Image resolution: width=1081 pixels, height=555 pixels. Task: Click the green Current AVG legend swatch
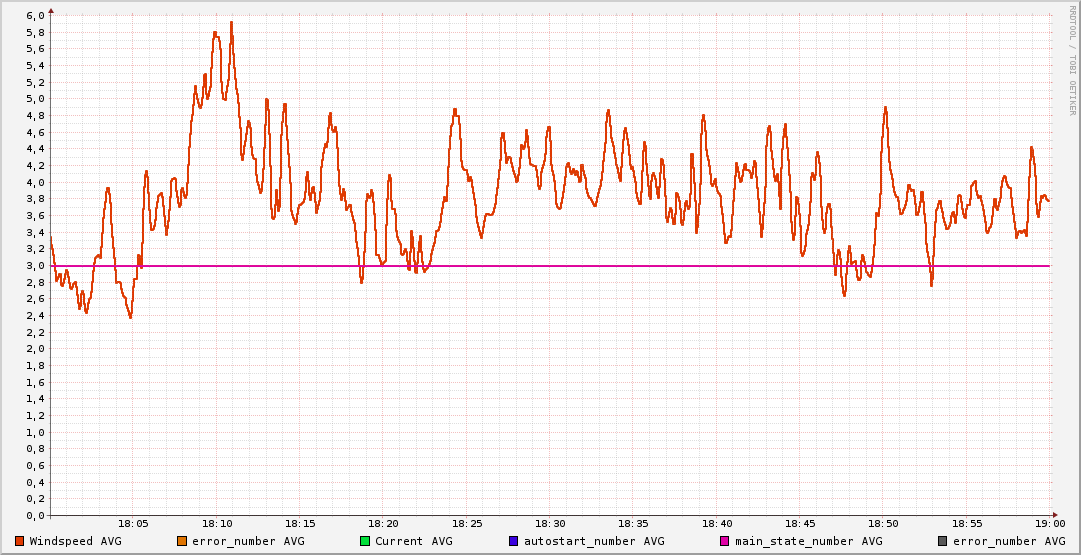point(364,541)
